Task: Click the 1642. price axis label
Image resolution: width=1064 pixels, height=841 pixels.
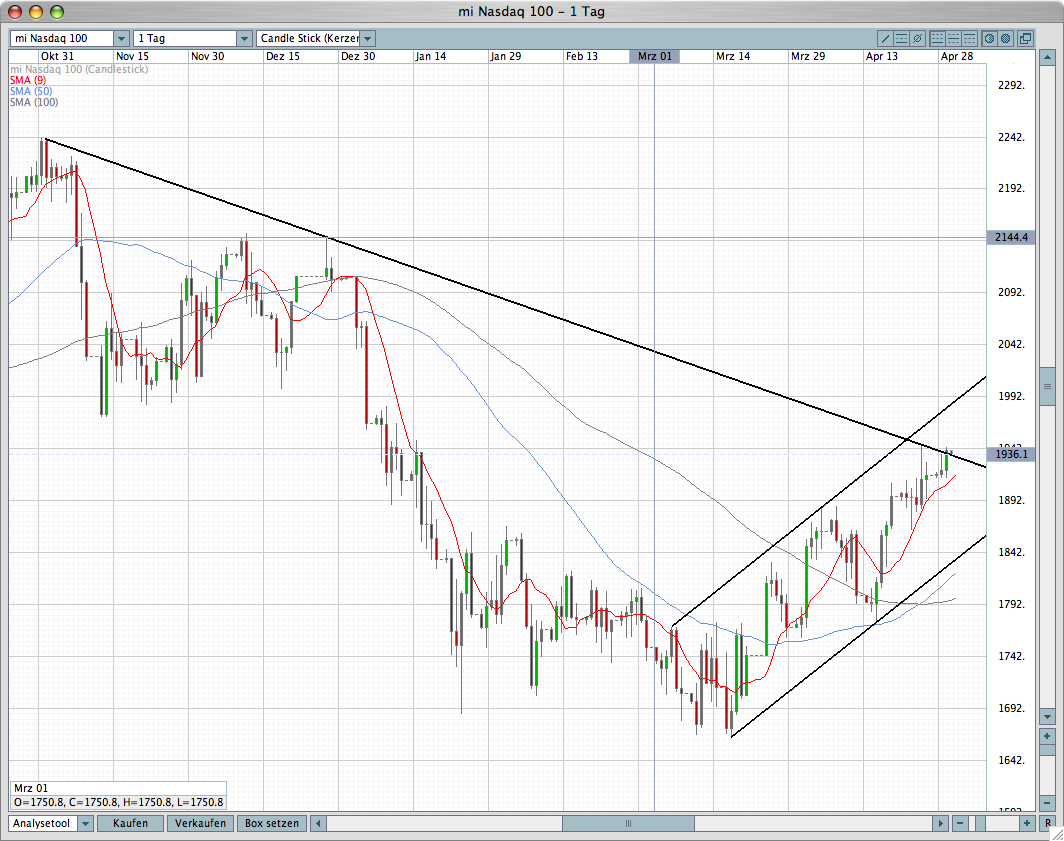Action: (1011, 760)
